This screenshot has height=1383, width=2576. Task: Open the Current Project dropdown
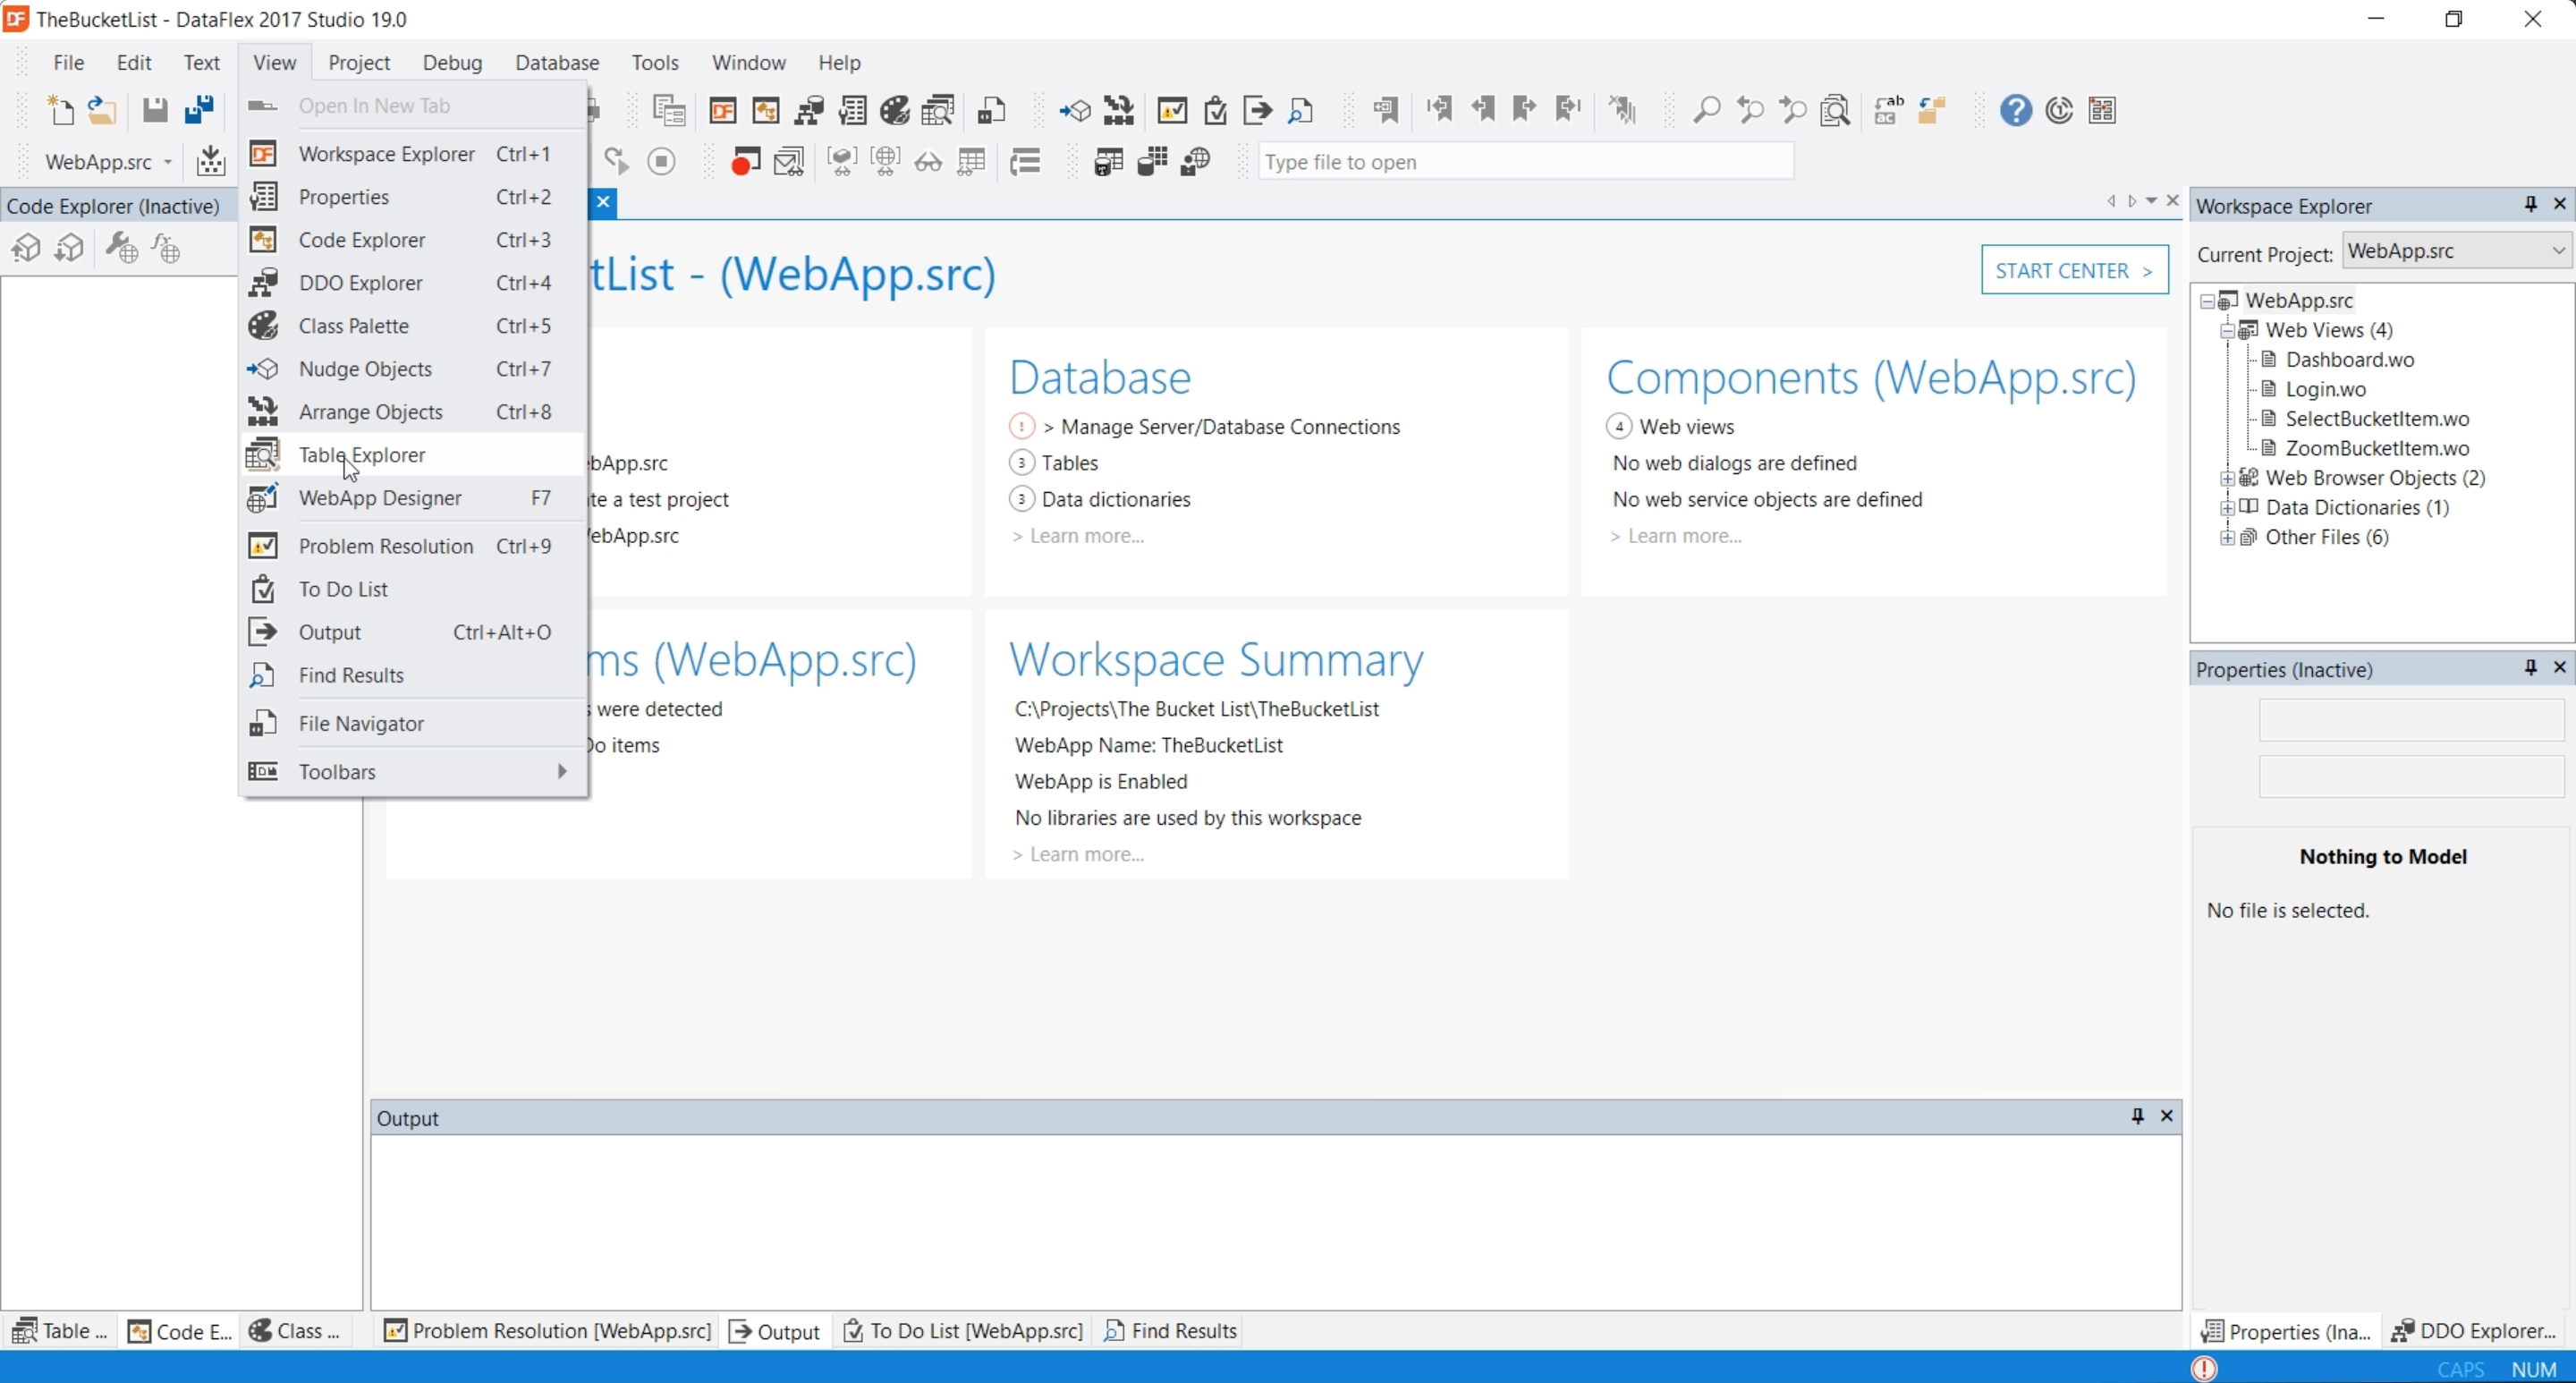pyautogui.click(x=2558, y=251)
